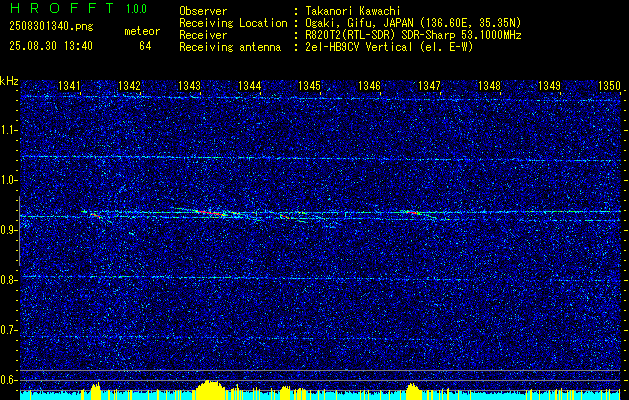Click the 1347 time axis marker
Image resolution: width=629 pixels, height=400 pixels.
[x=430, y=86]
